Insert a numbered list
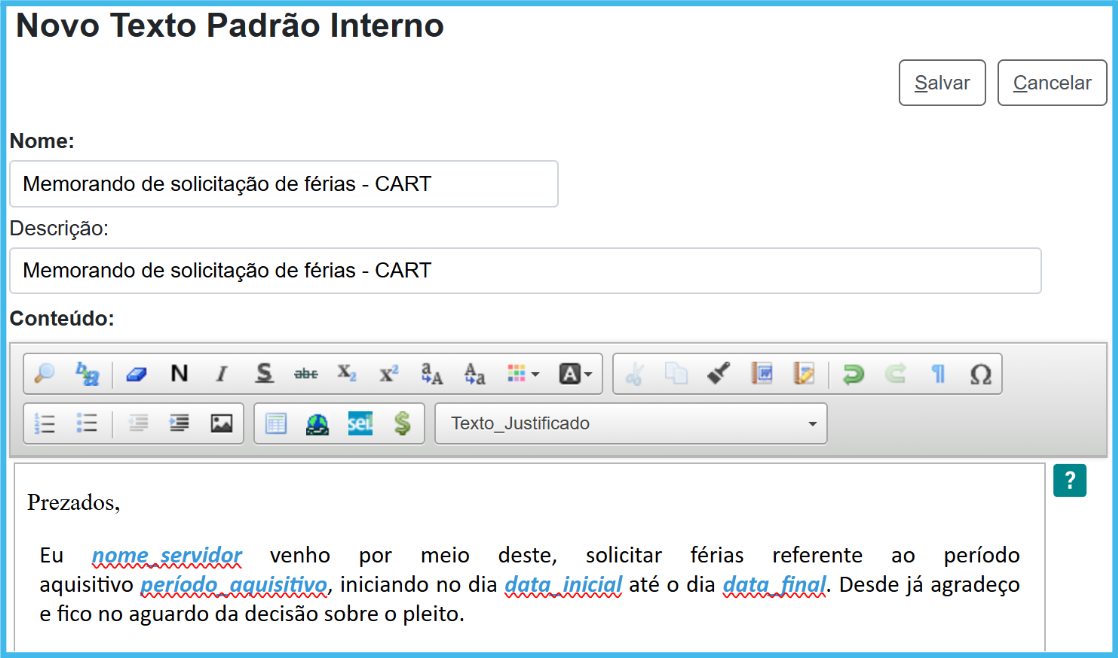Image resolution: width=1118 pixels, height=658 pixels. pos(45,423)
